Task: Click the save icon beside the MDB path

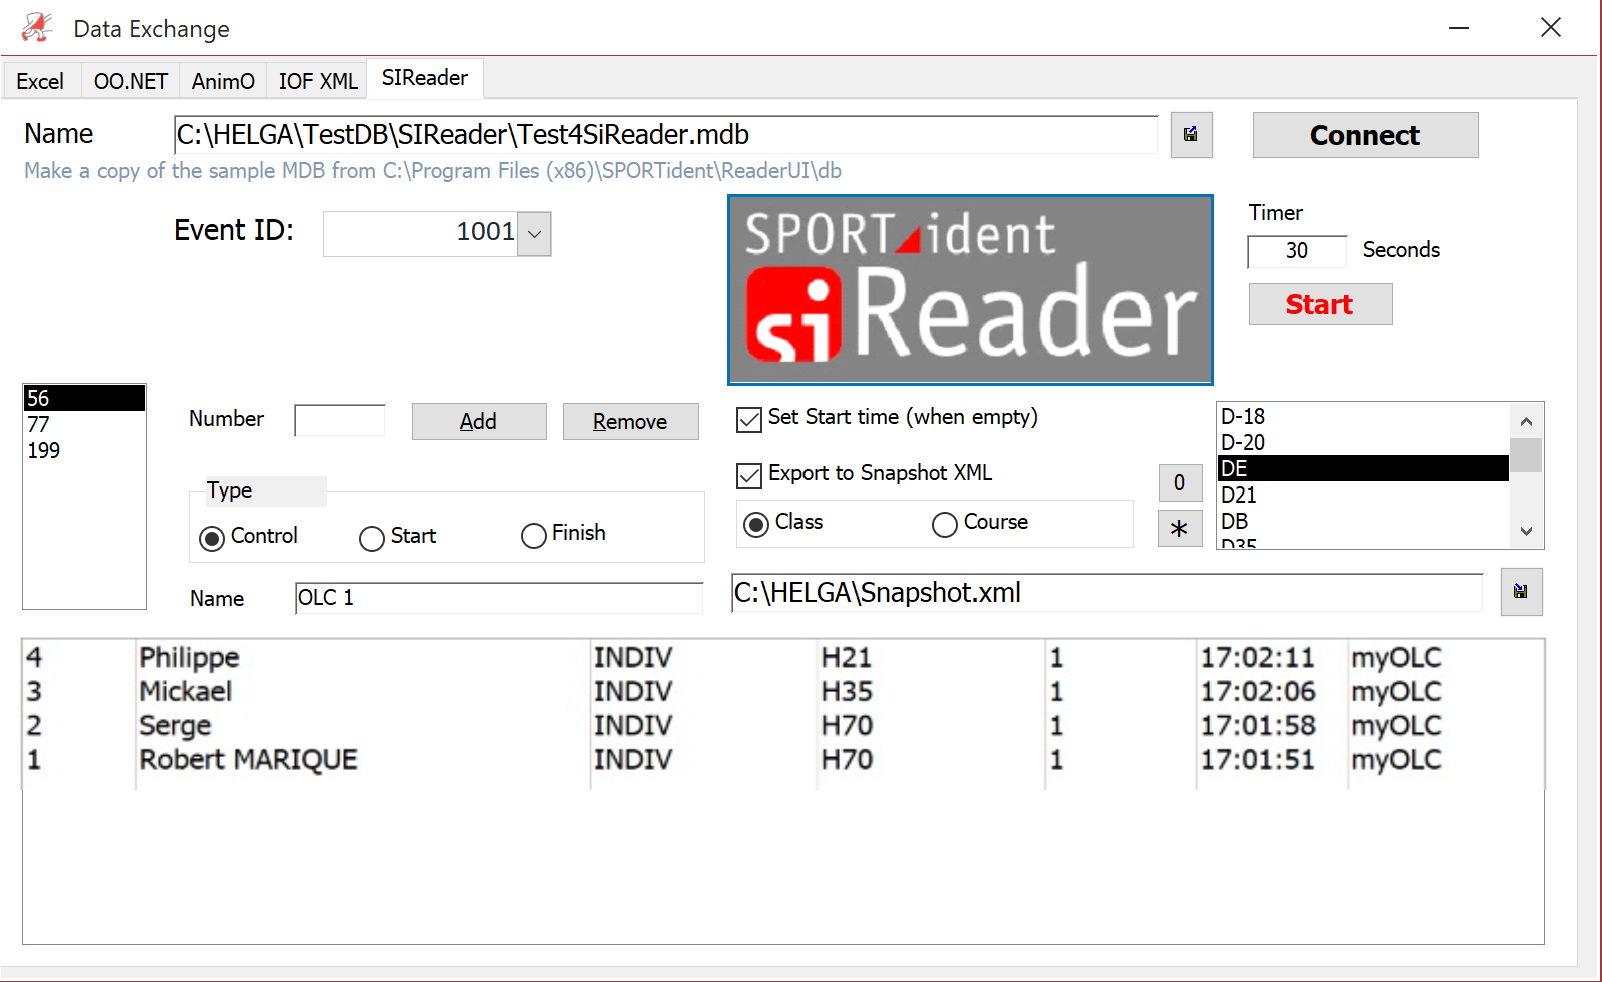Action: [1191, 135]
